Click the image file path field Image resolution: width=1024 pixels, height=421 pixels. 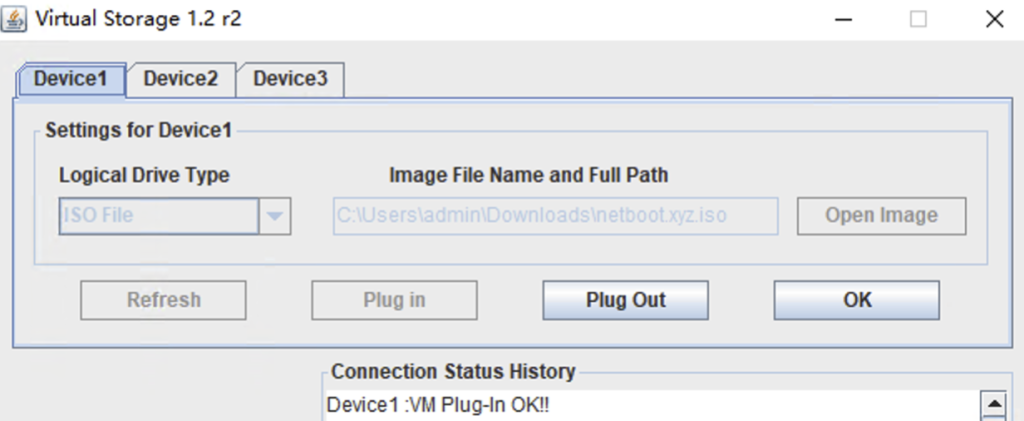tap(555, 215)
